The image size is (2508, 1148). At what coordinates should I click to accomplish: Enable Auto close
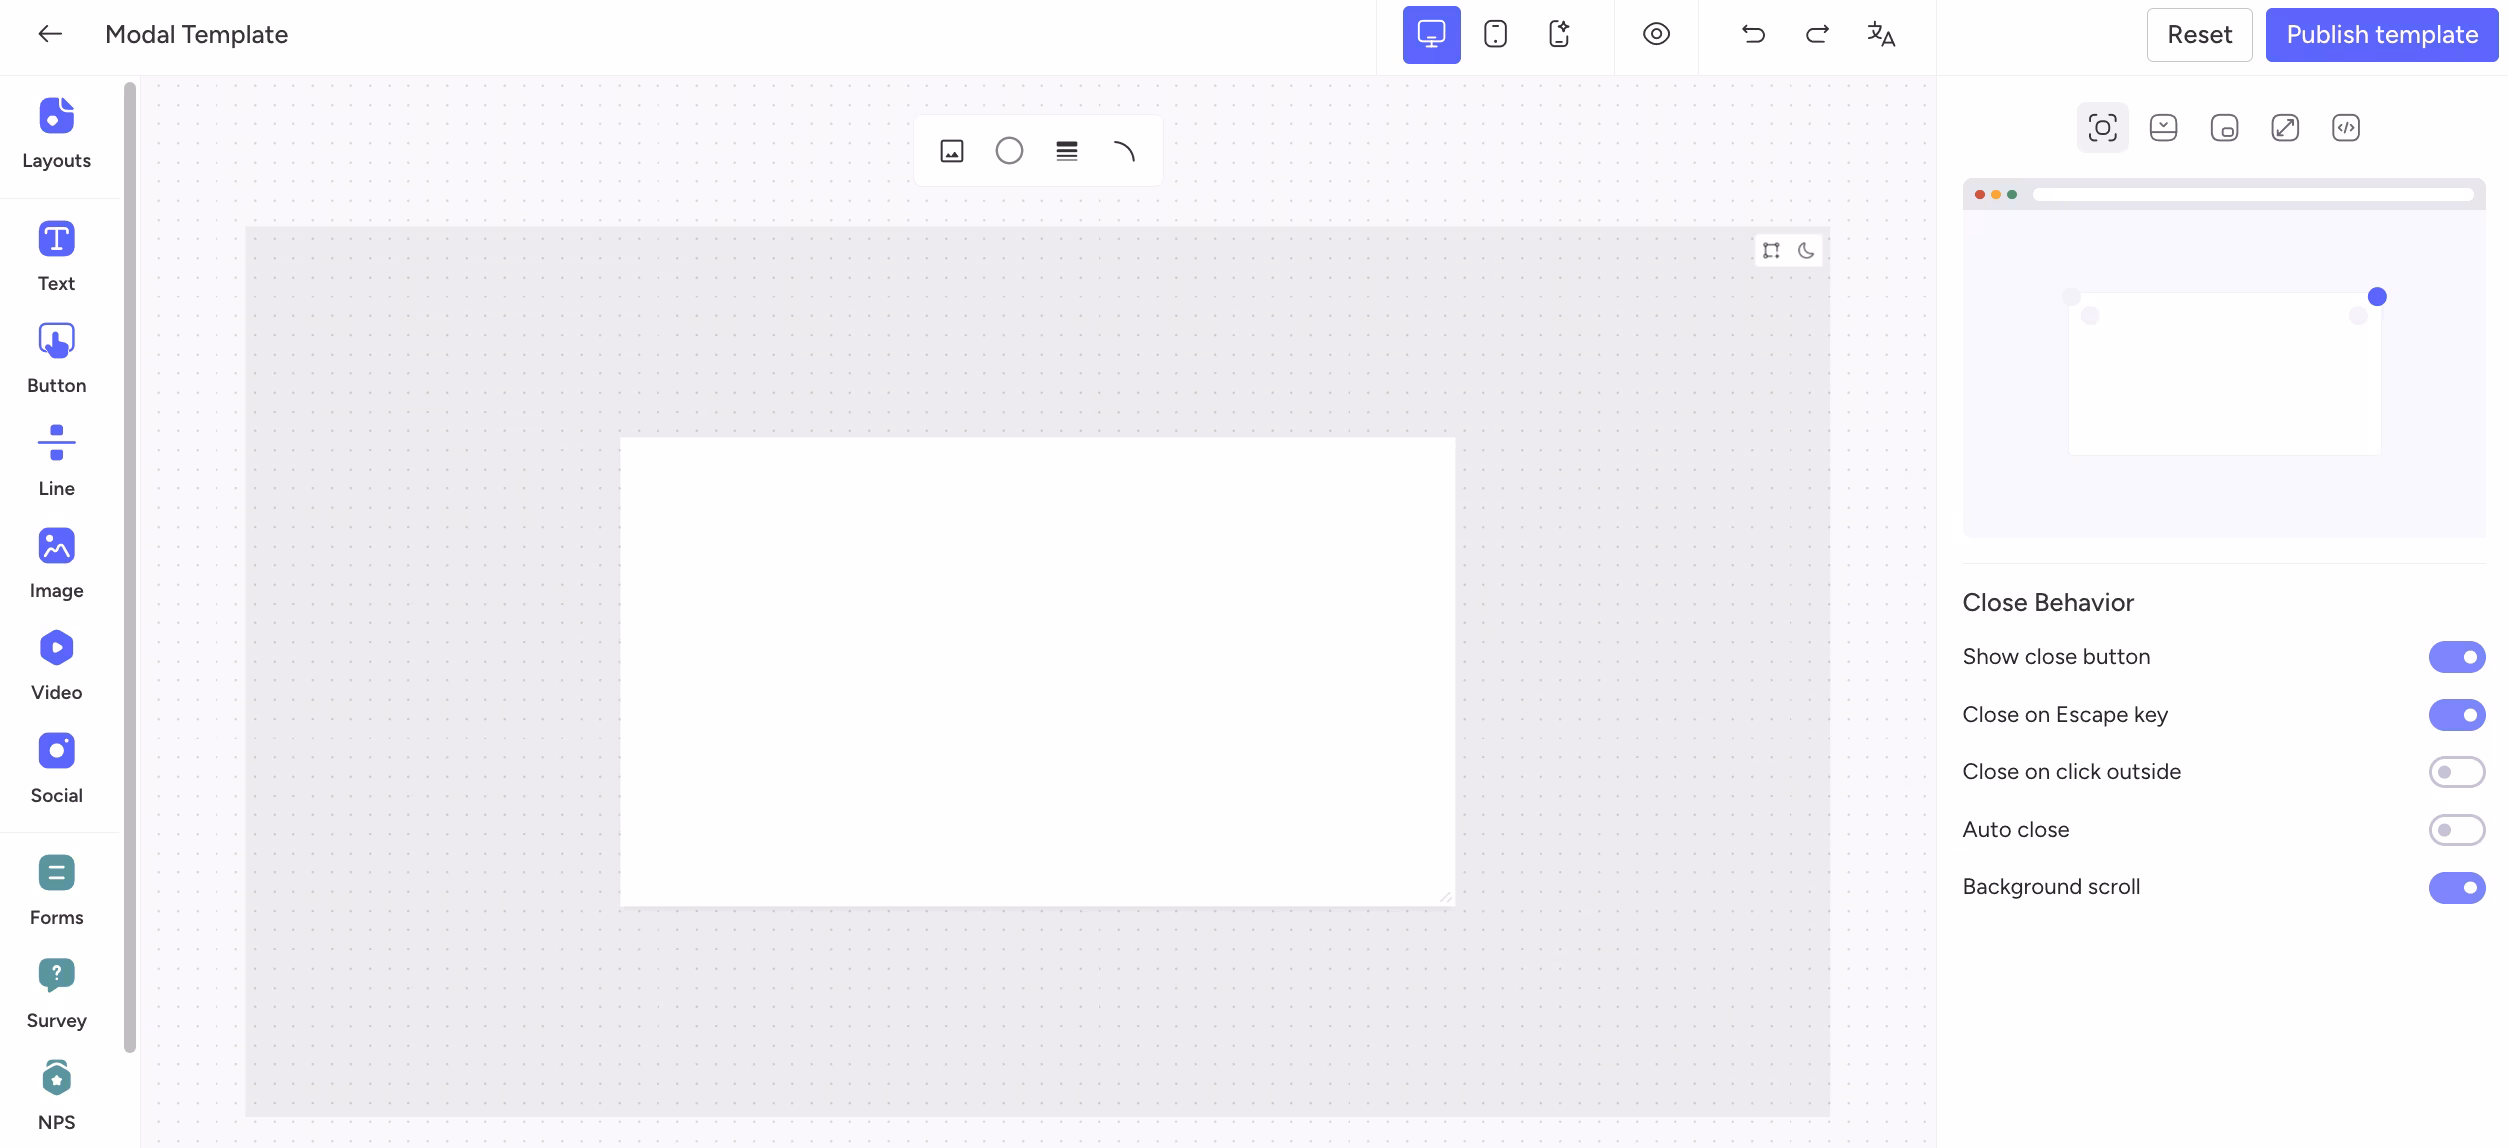point(2457,830)
